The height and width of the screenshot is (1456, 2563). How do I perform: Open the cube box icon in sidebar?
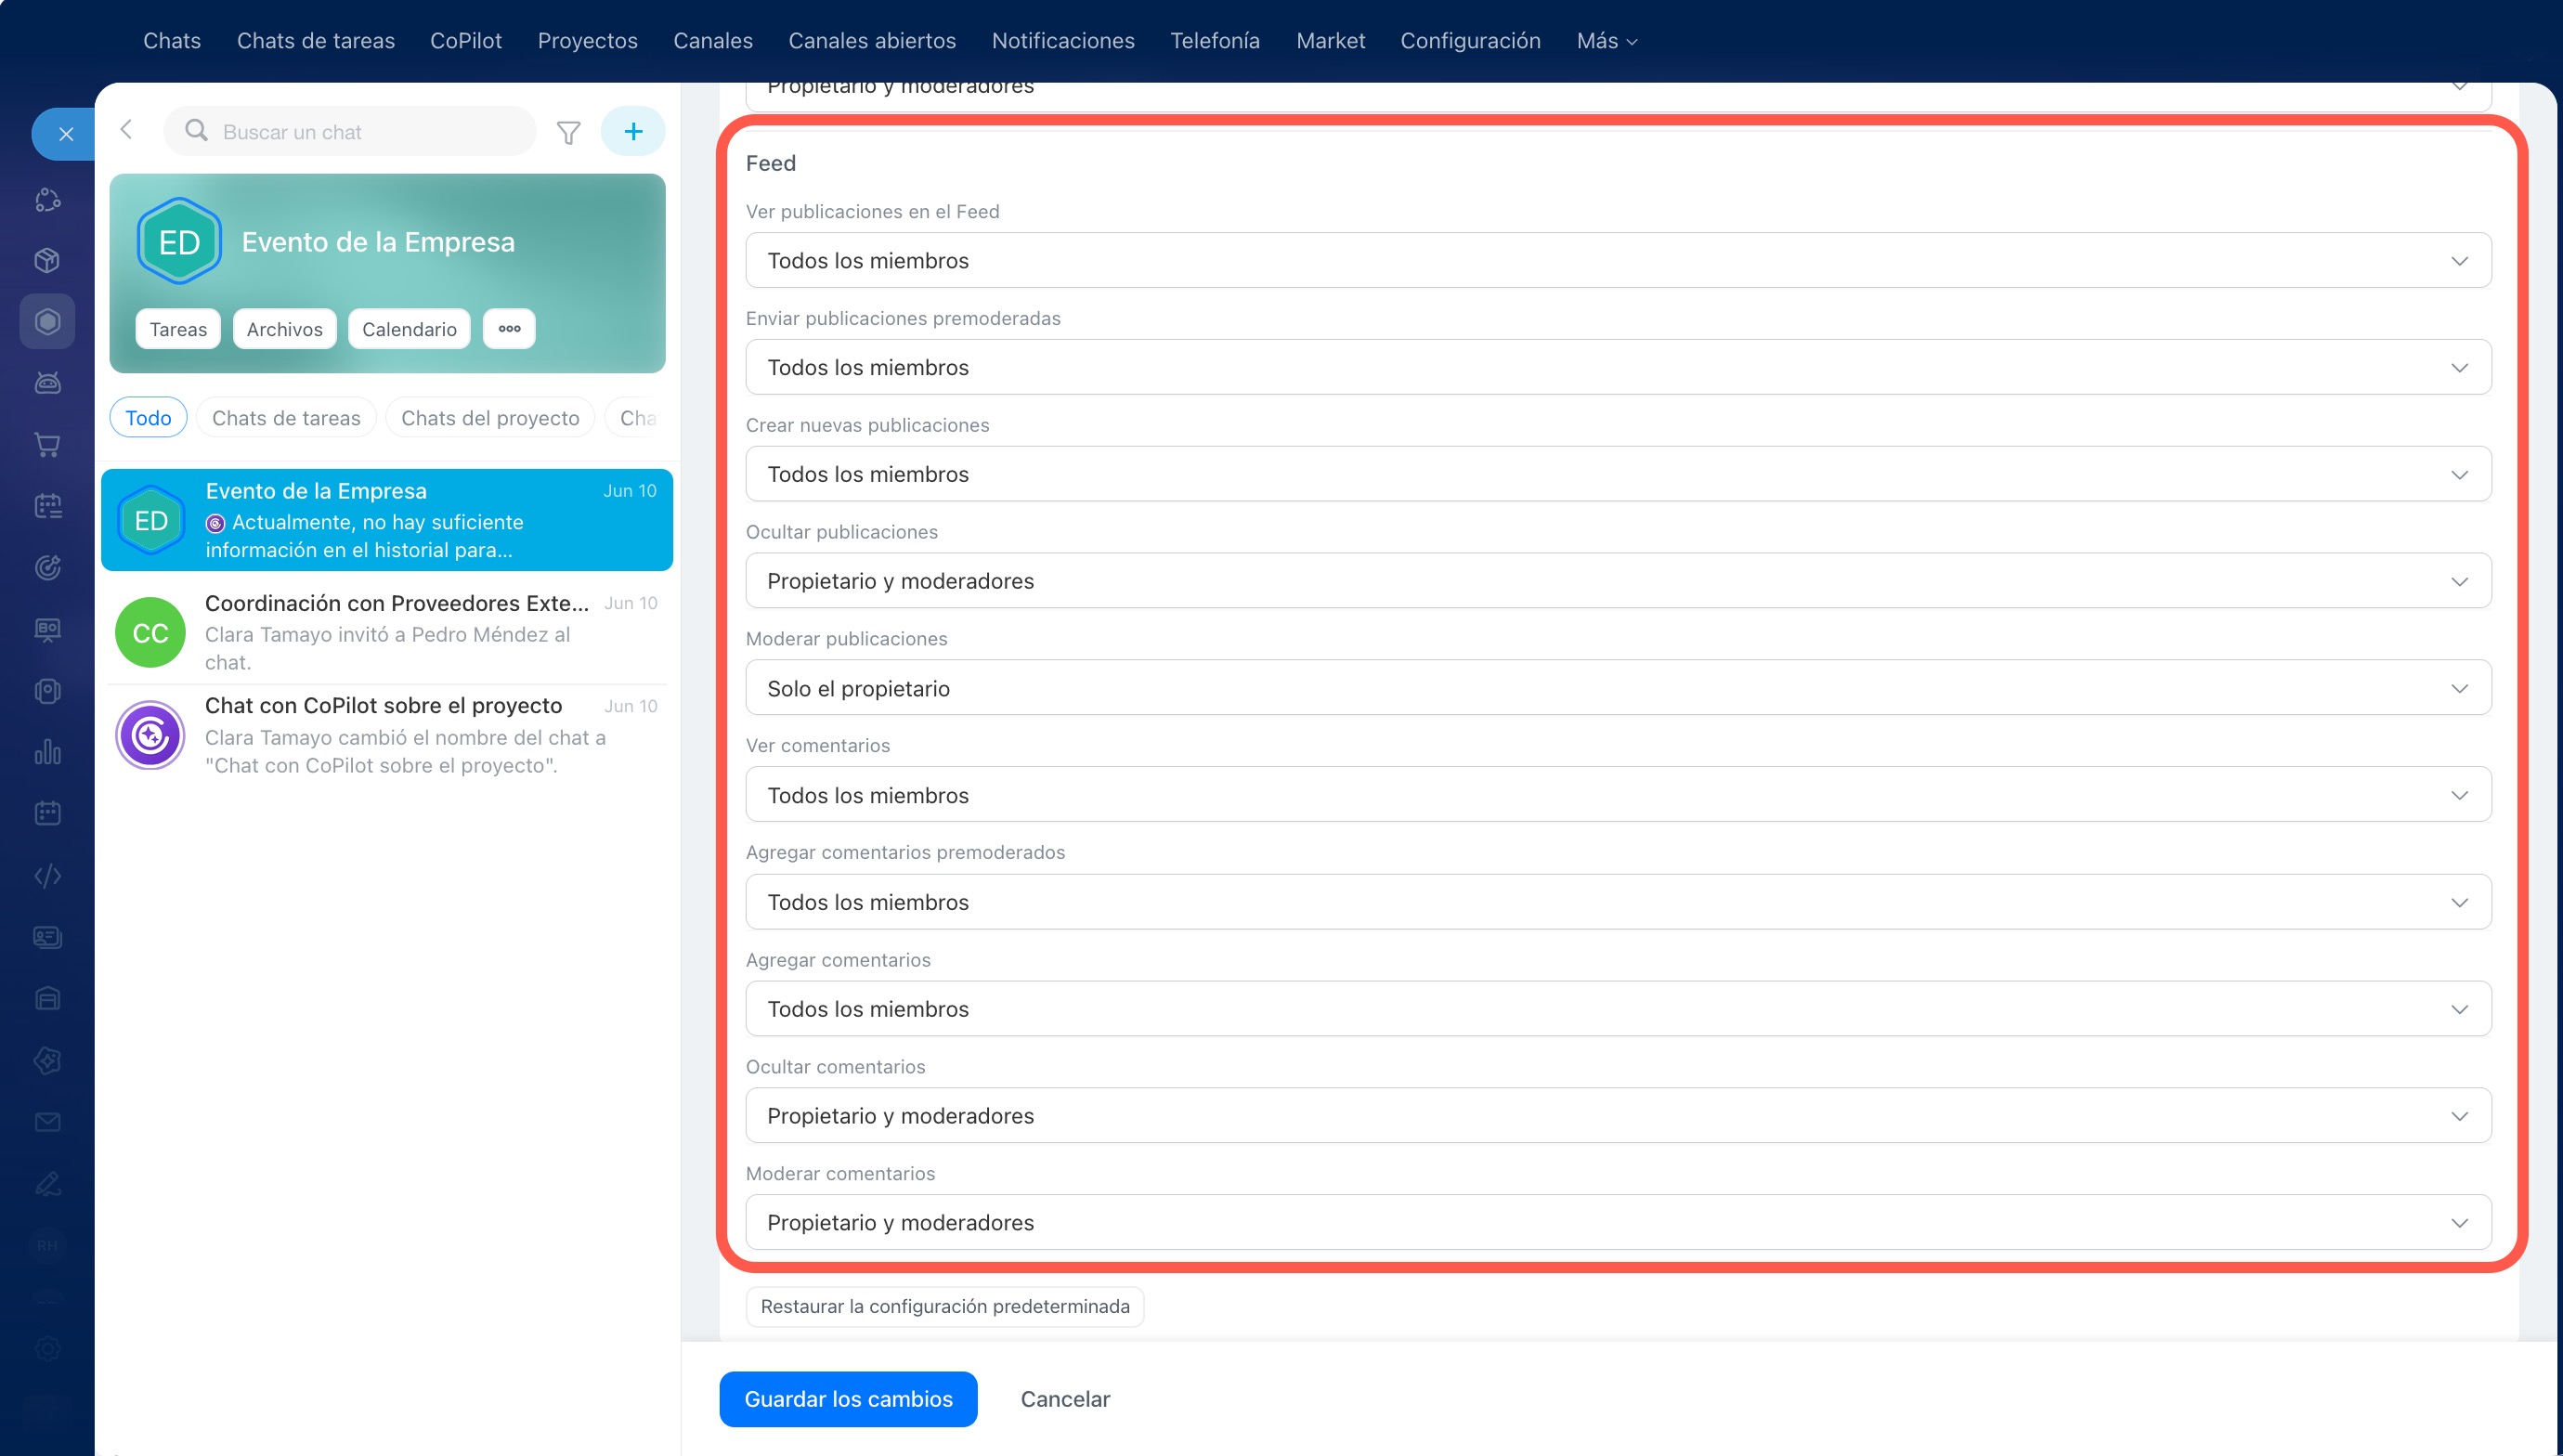[47, 260]
